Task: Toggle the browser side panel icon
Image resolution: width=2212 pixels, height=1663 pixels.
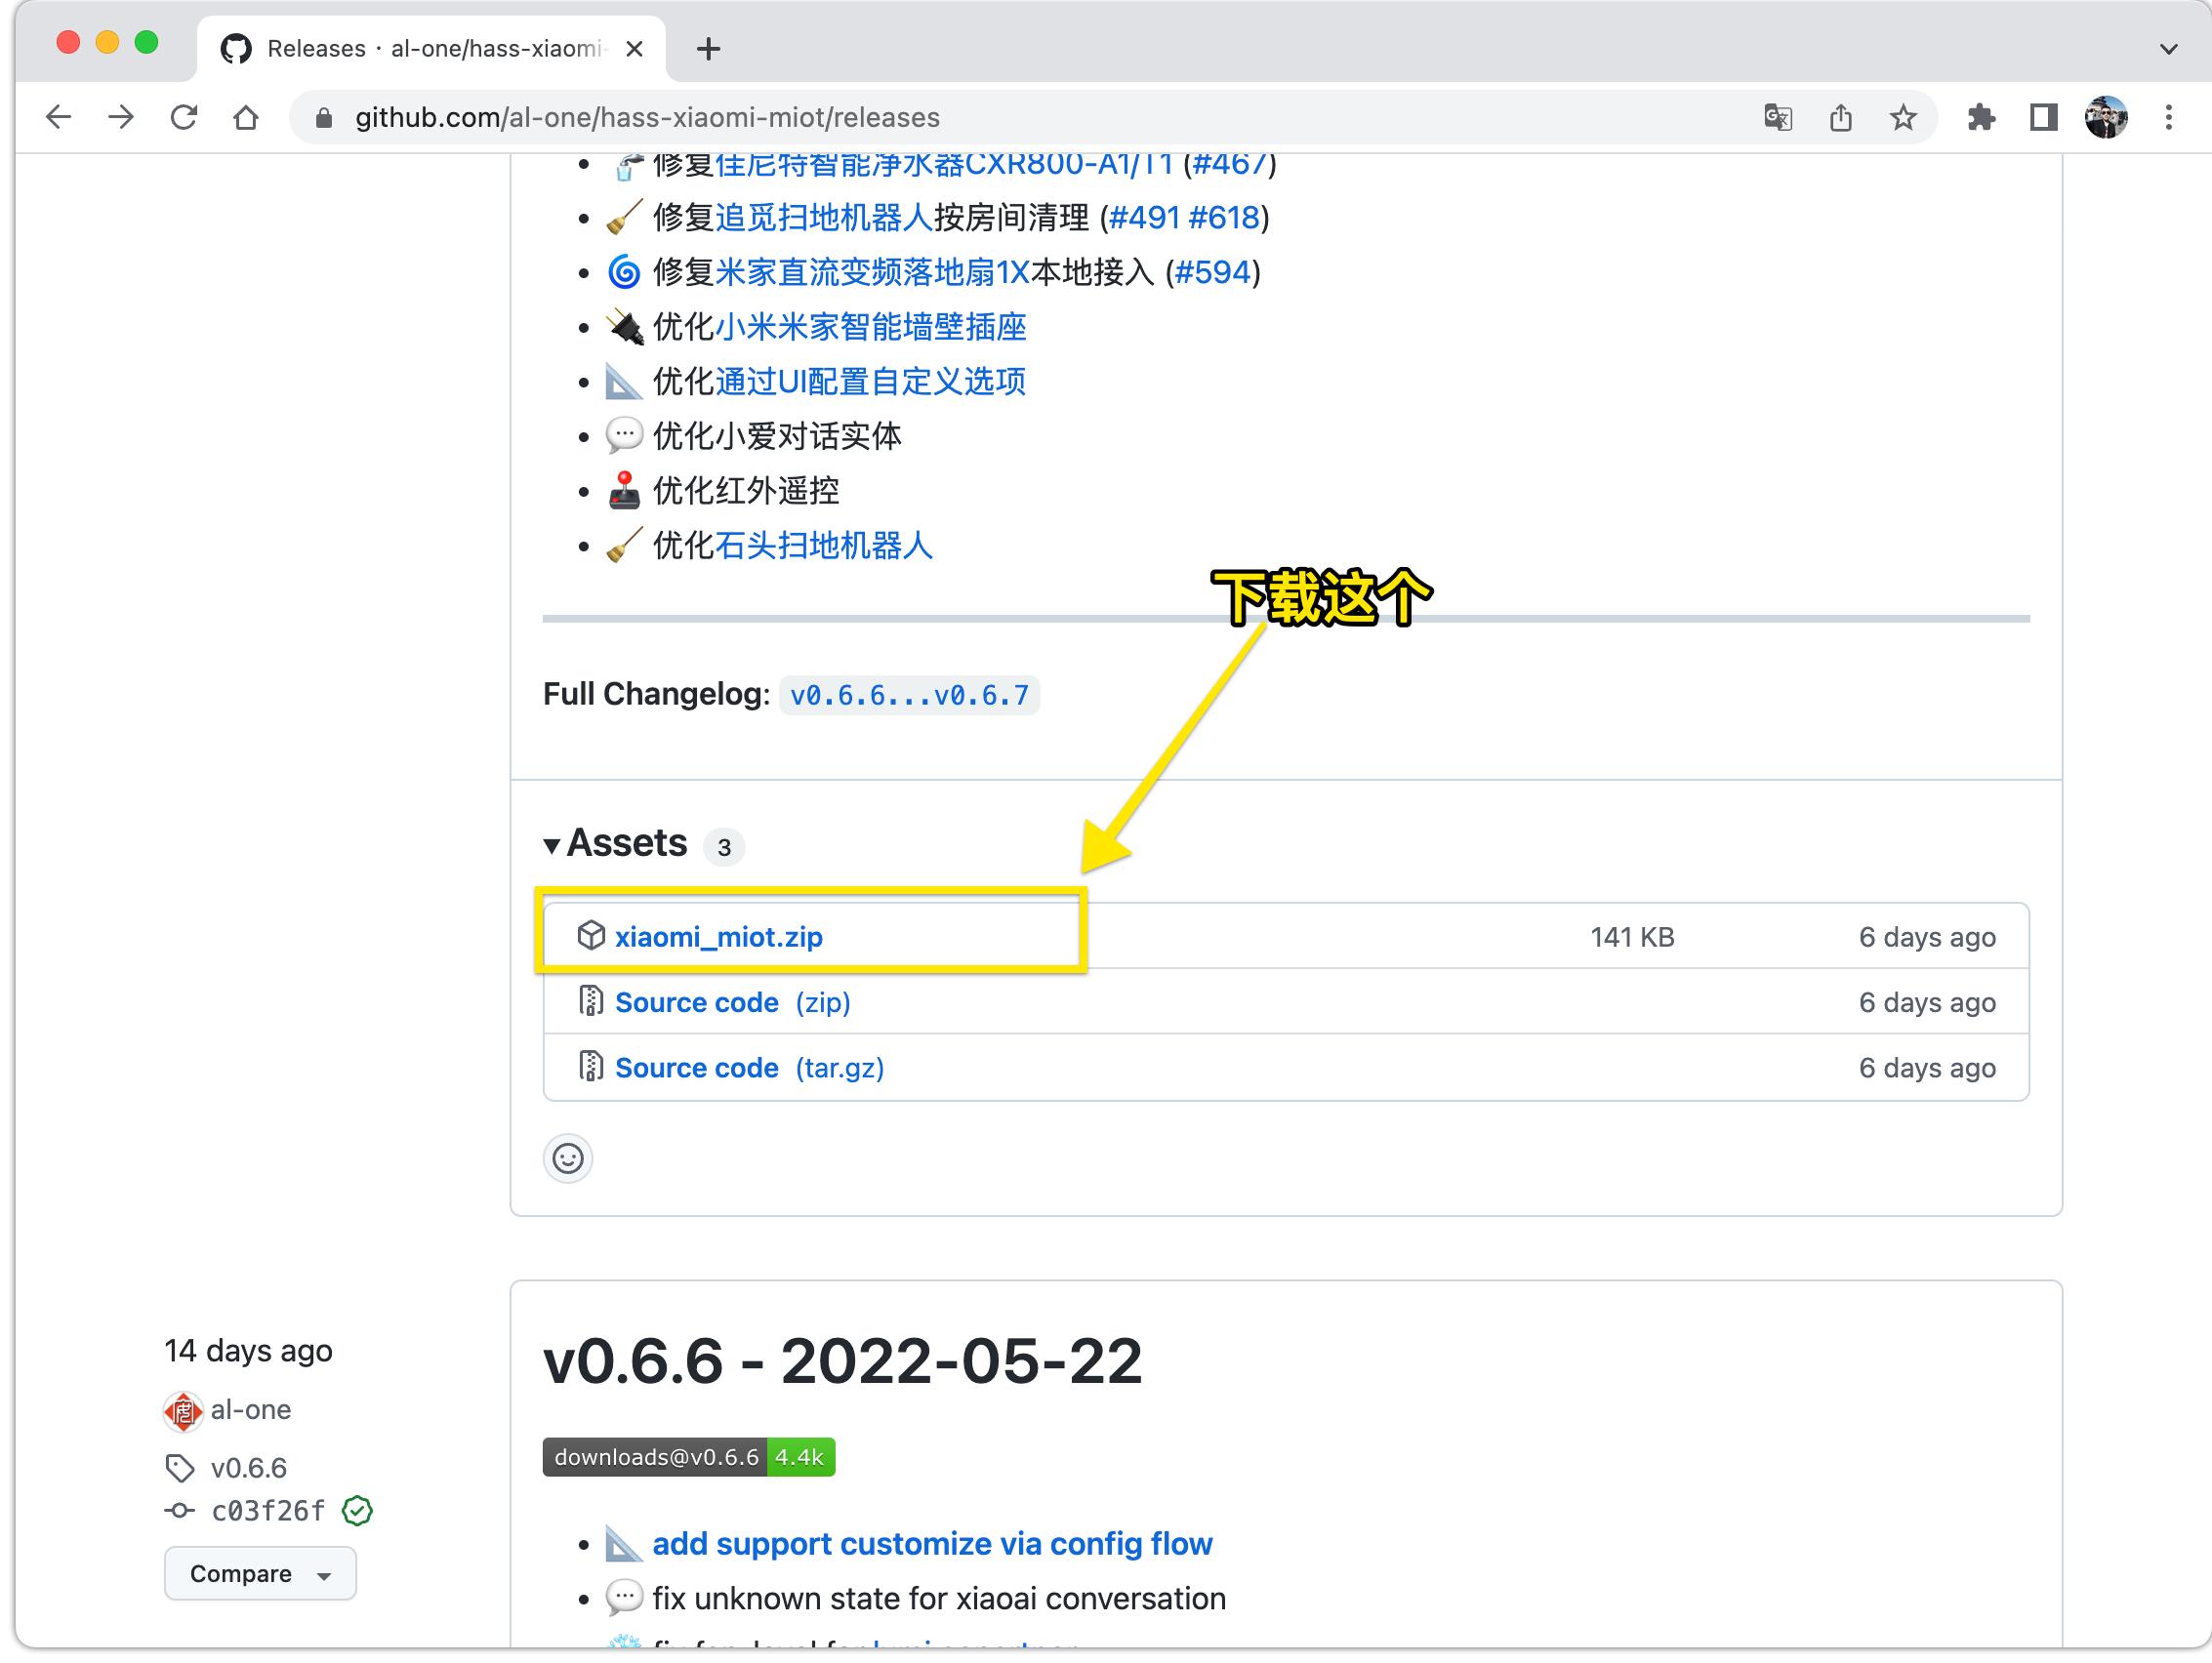Action: pyautogui.click(x=2043, y=118)
